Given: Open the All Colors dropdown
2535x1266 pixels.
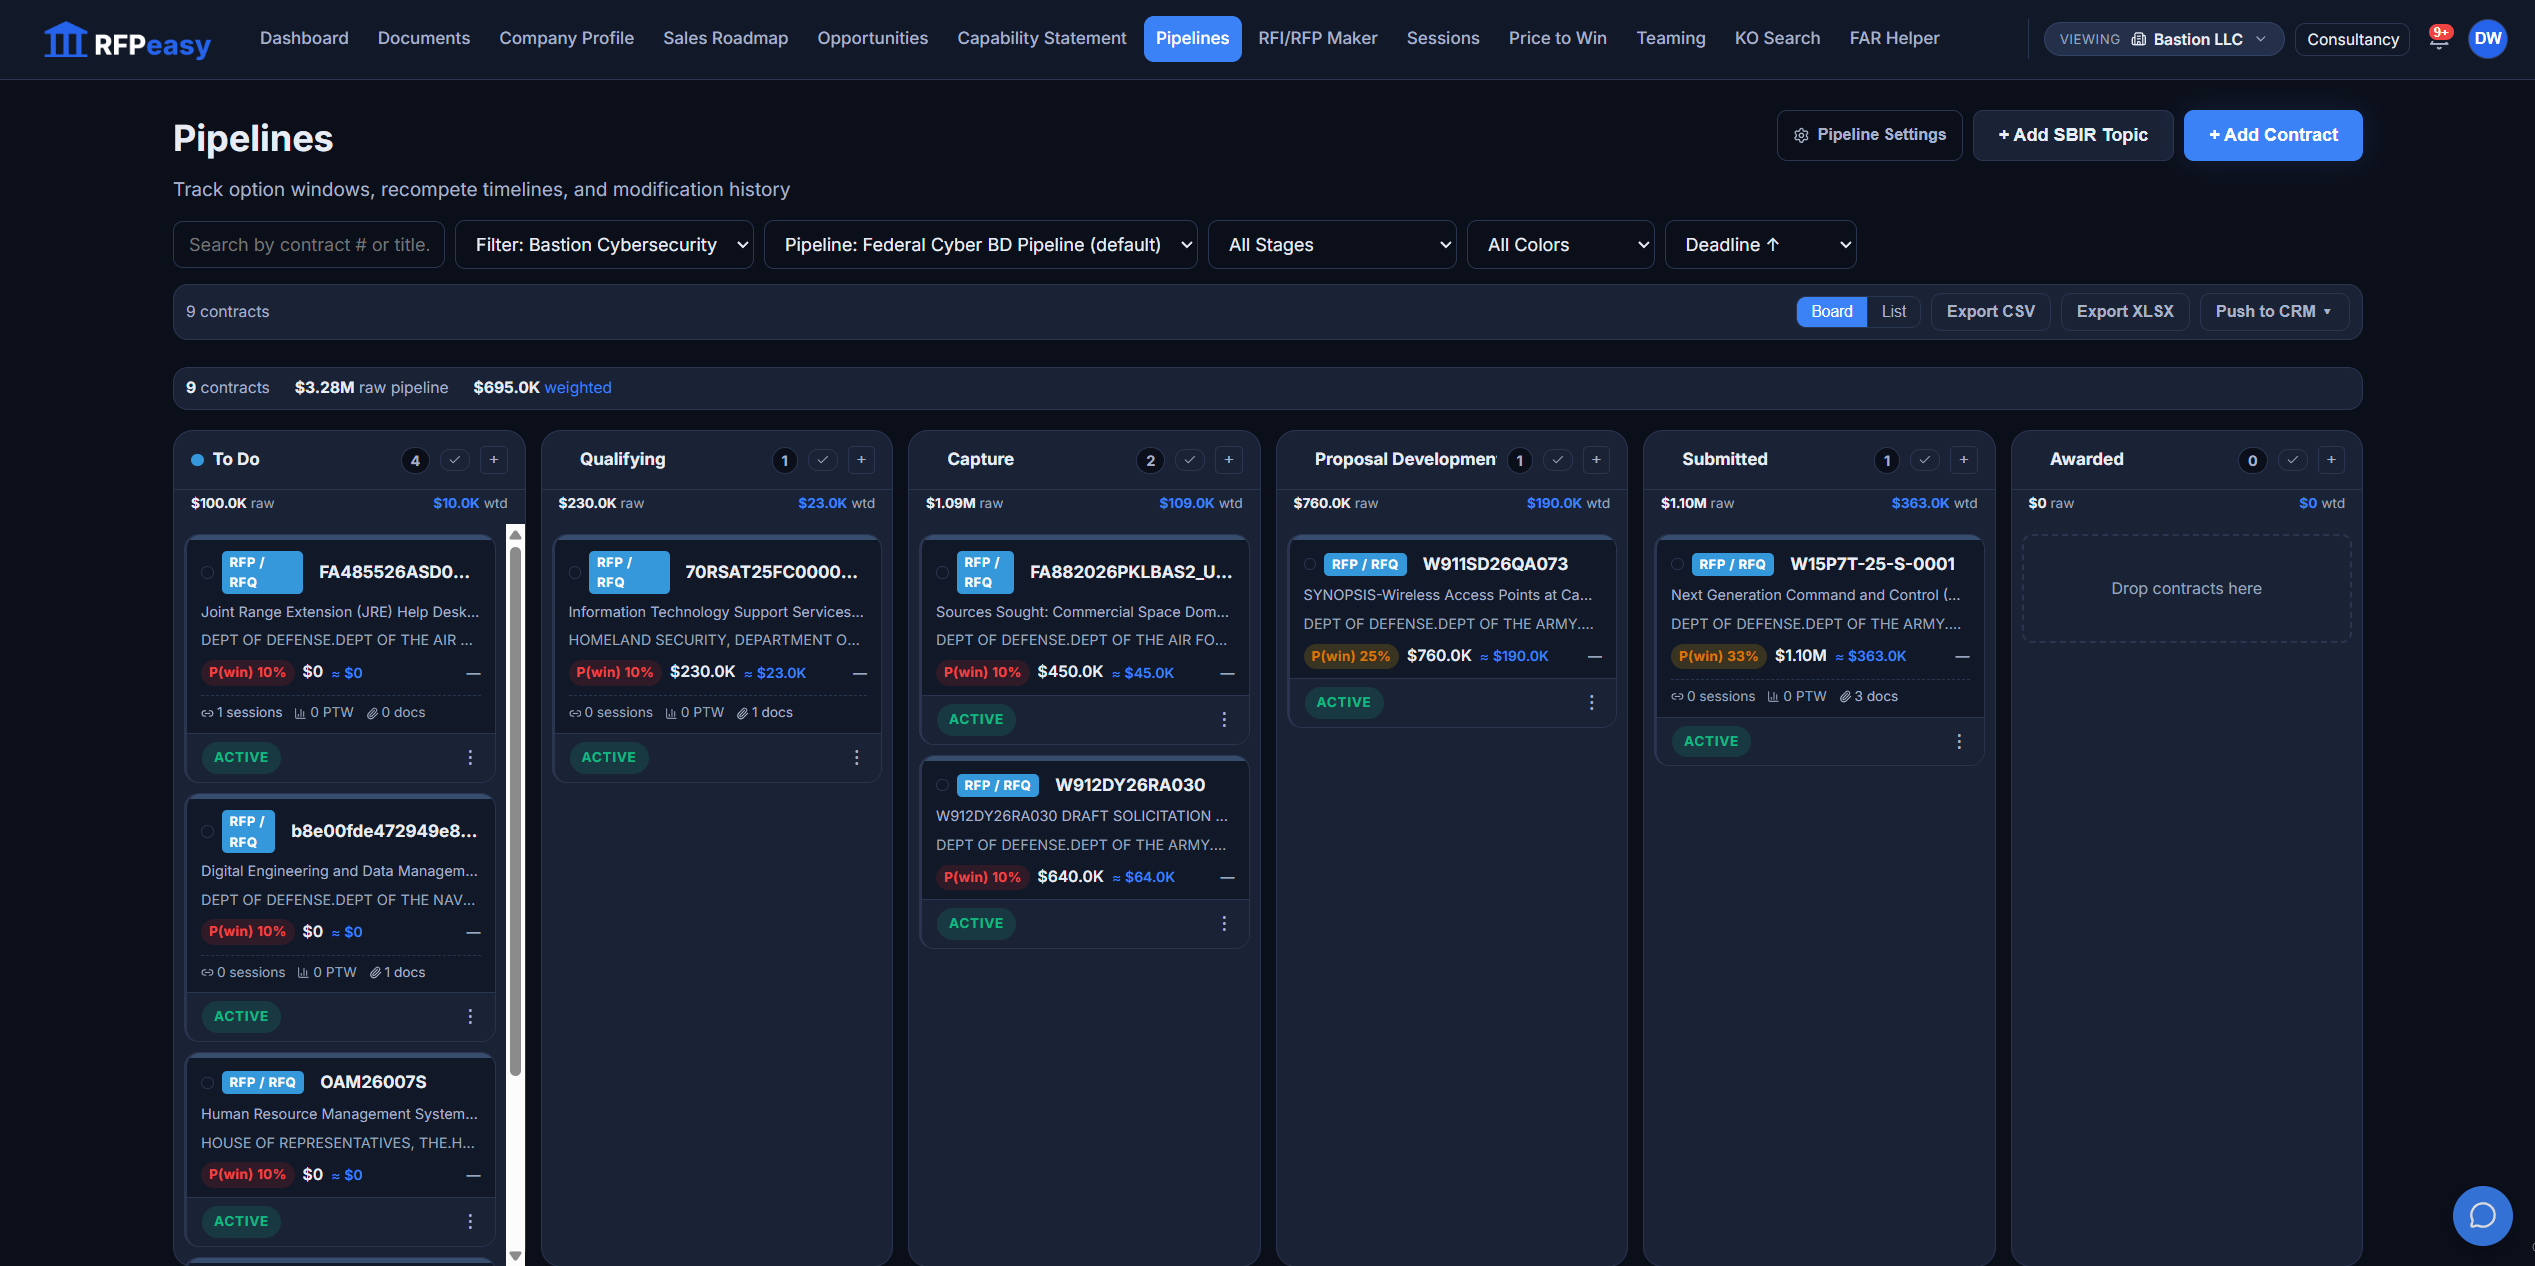Looking at the screenshot, I should coord(1560,244).
